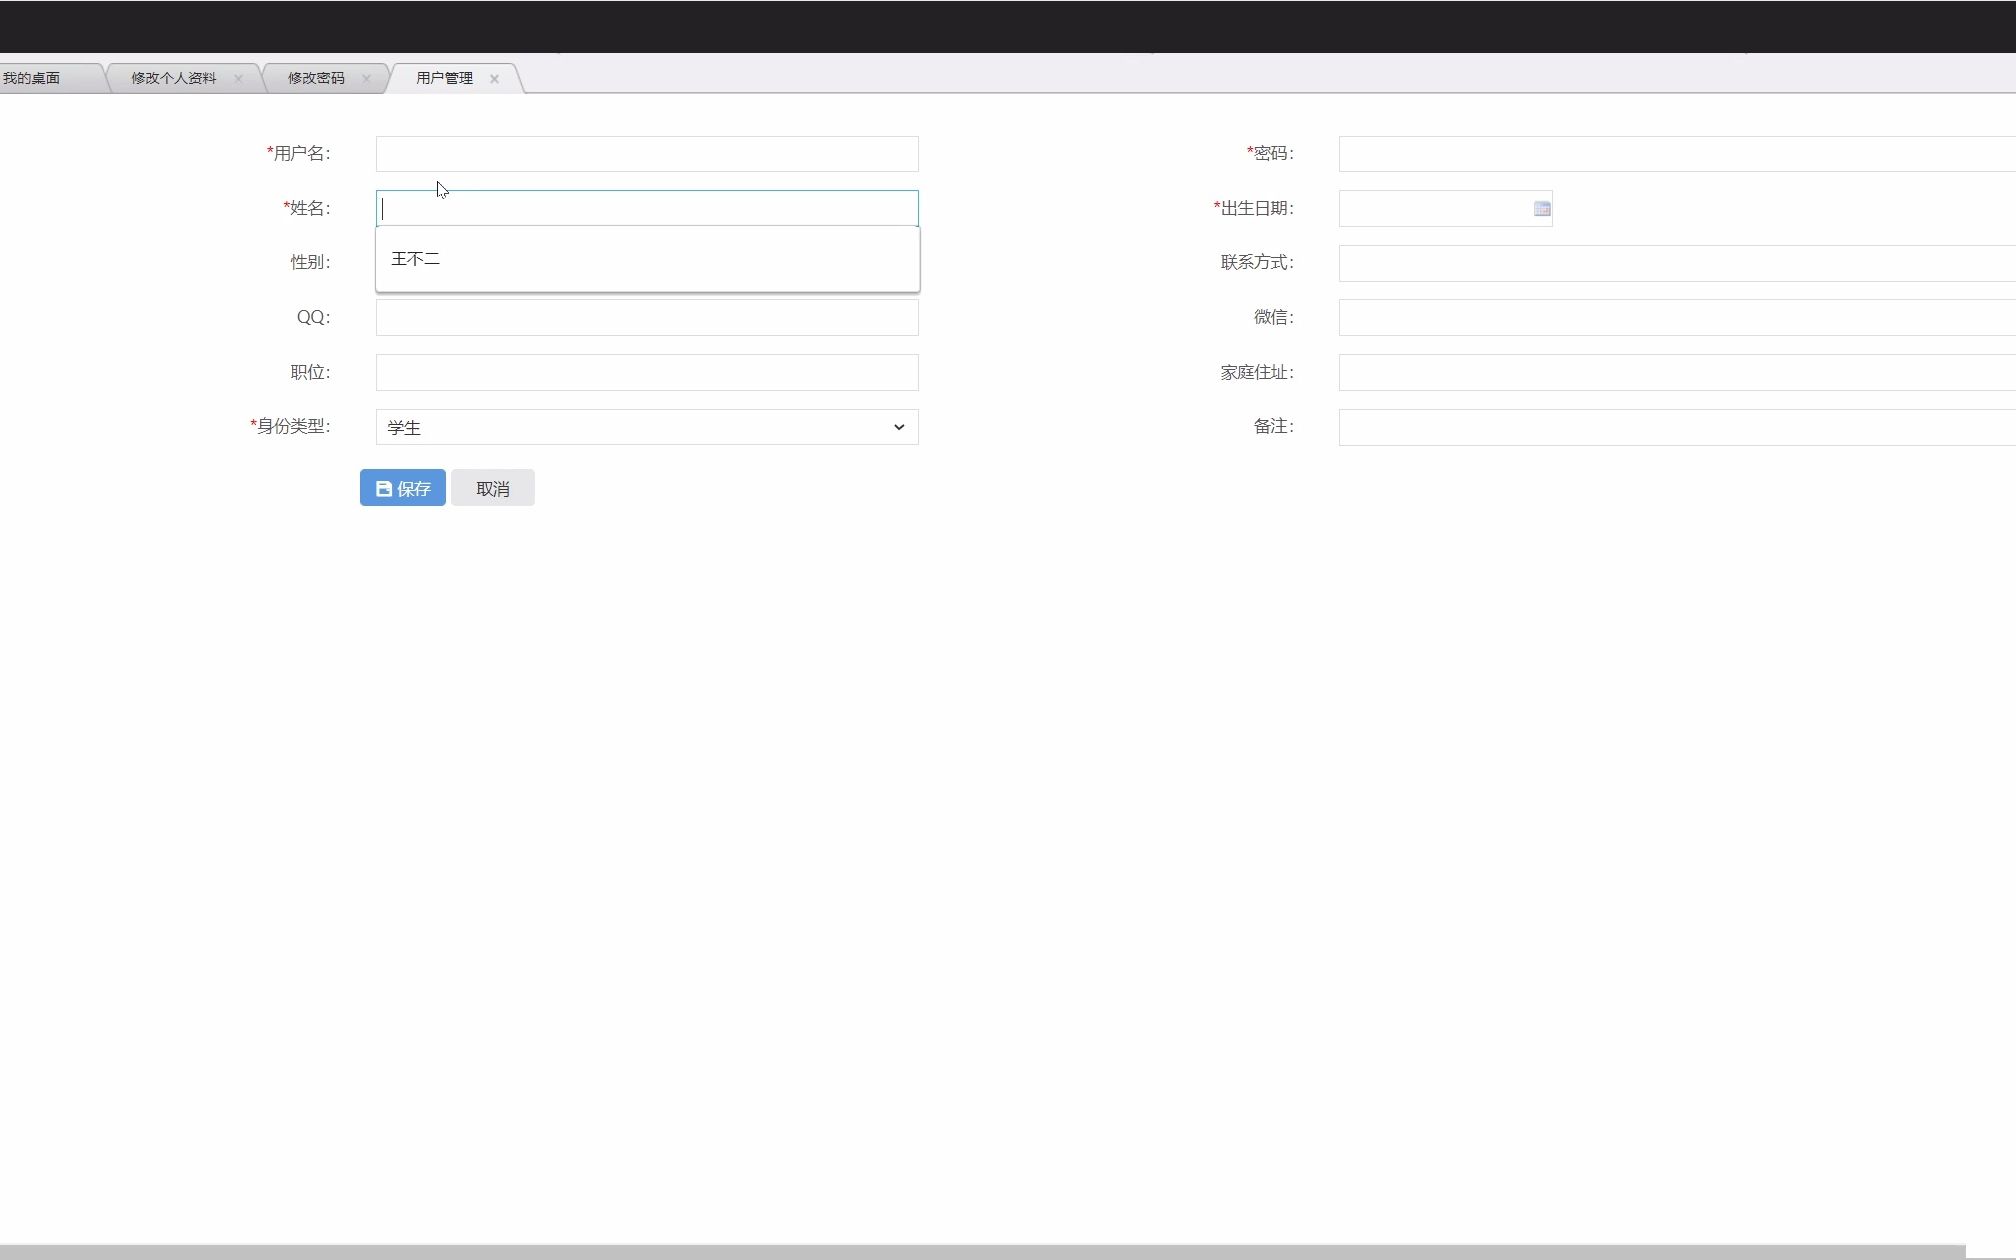Screen dimensions: 2016x1260
Task: Focus the 职位 input field
Action: tap(647, 372)
